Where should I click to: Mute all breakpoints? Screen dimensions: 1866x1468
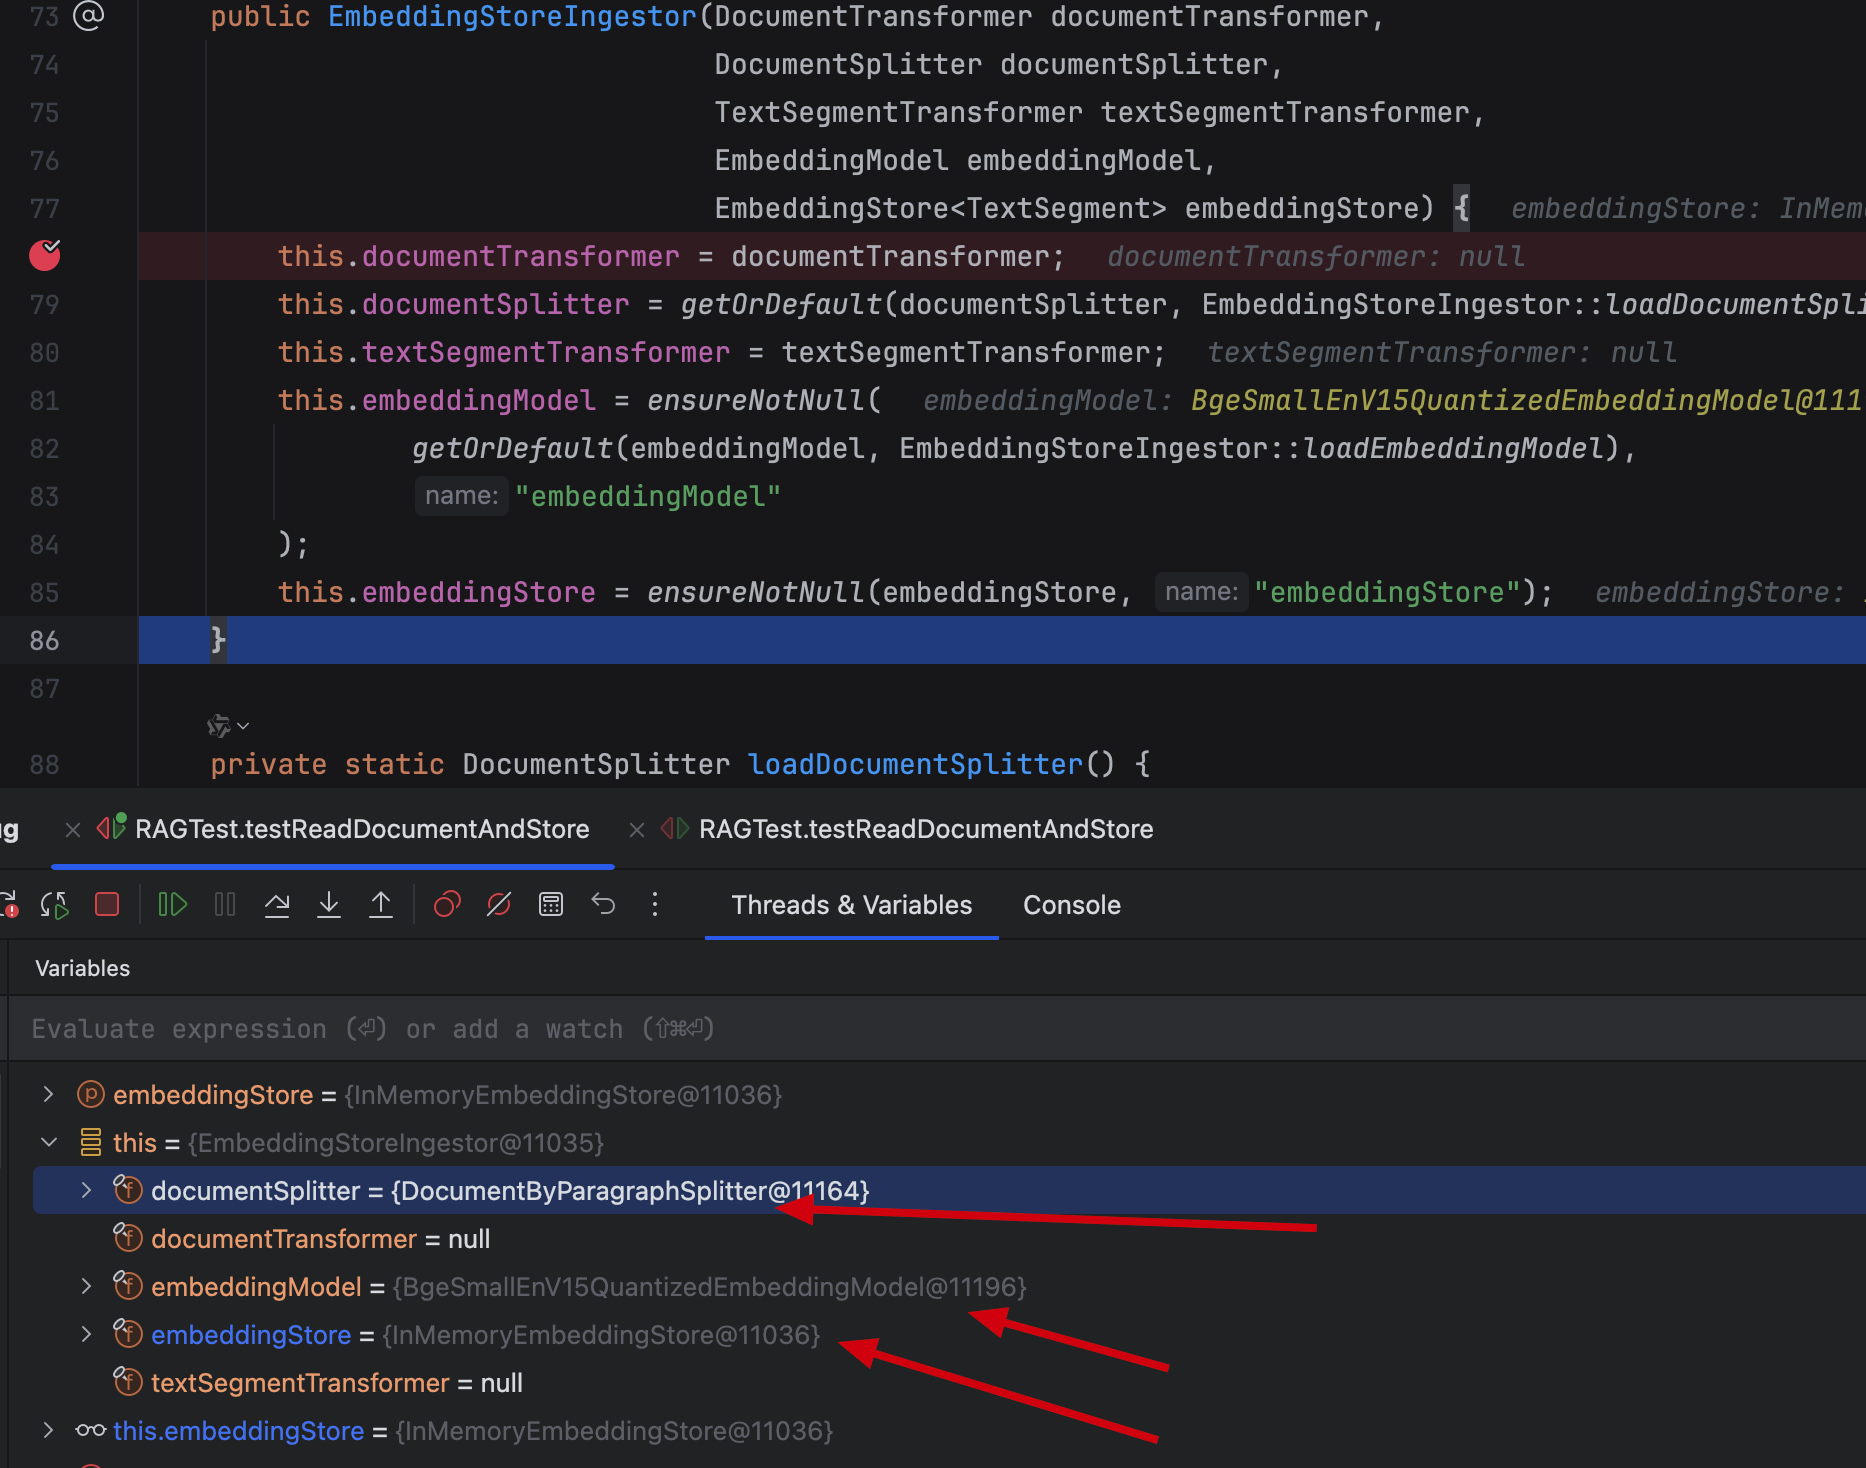[x=499, y=905]
